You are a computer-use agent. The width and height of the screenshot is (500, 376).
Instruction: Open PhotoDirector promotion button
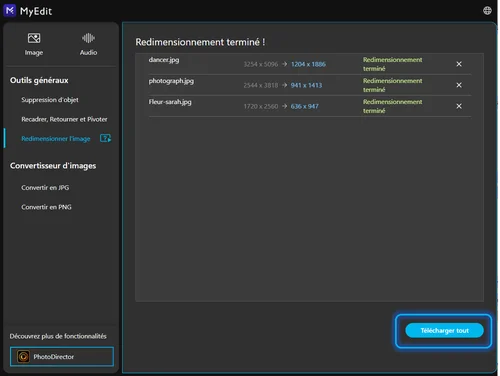[62, 357]
